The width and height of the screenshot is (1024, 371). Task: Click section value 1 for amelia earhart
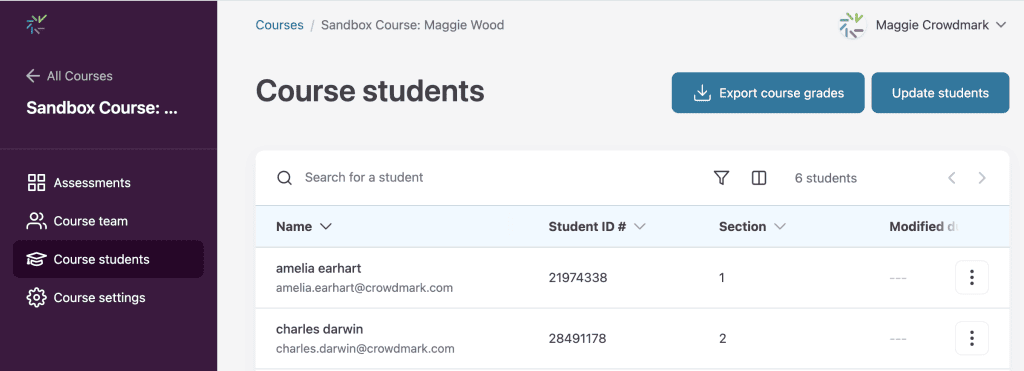click(x=722, y=278)
